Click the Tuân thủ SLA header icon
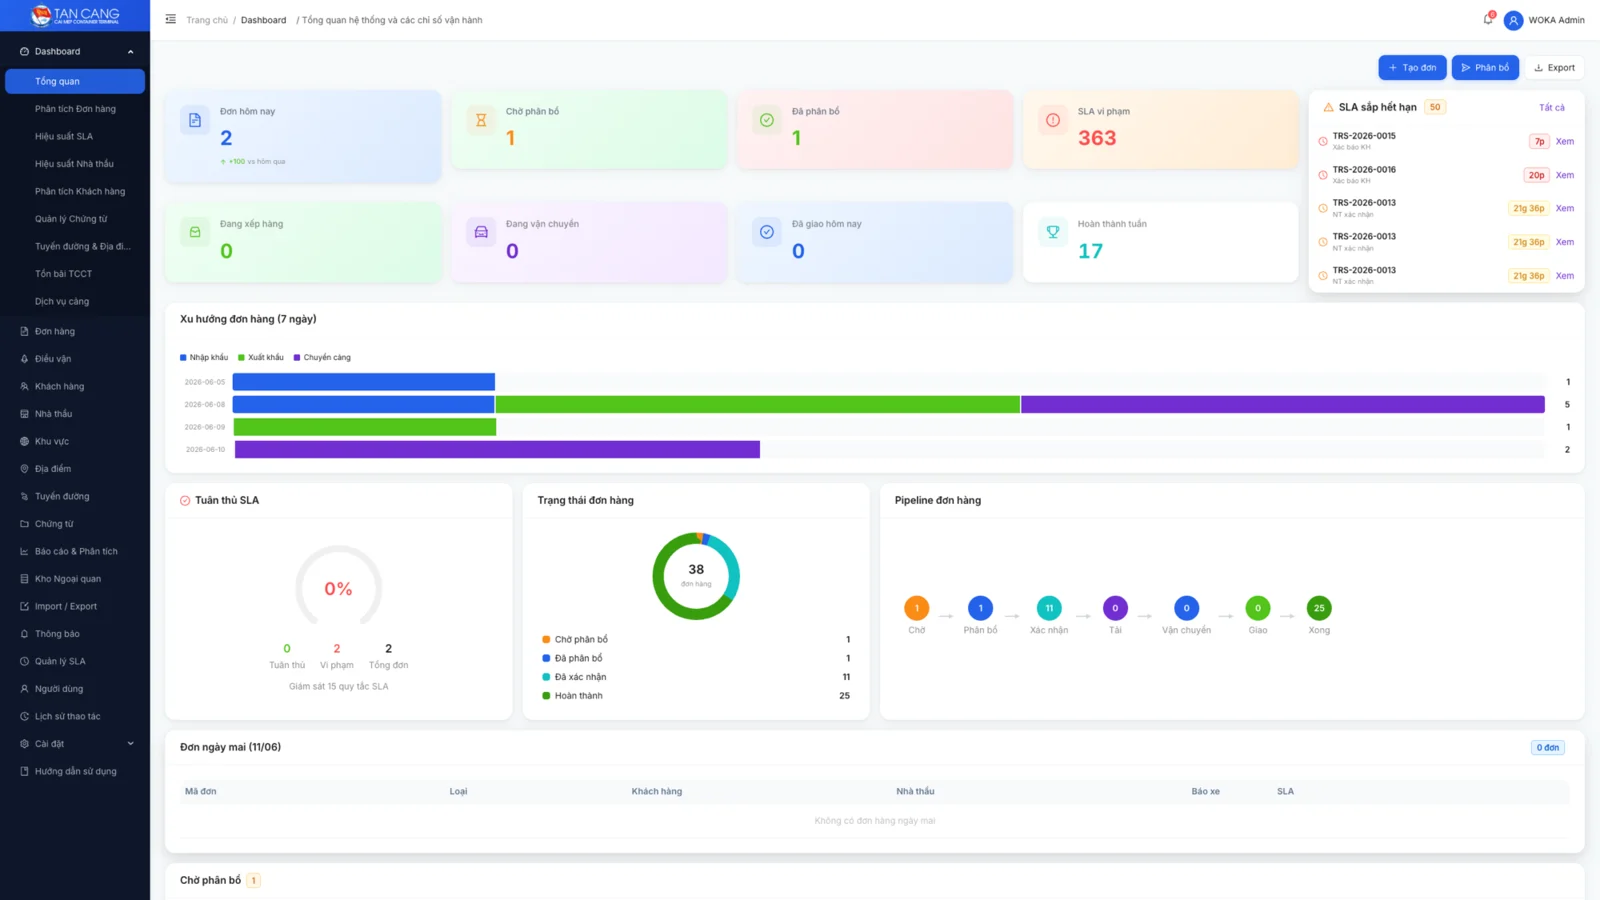The image size is (1600, 900). coord(185,501)
